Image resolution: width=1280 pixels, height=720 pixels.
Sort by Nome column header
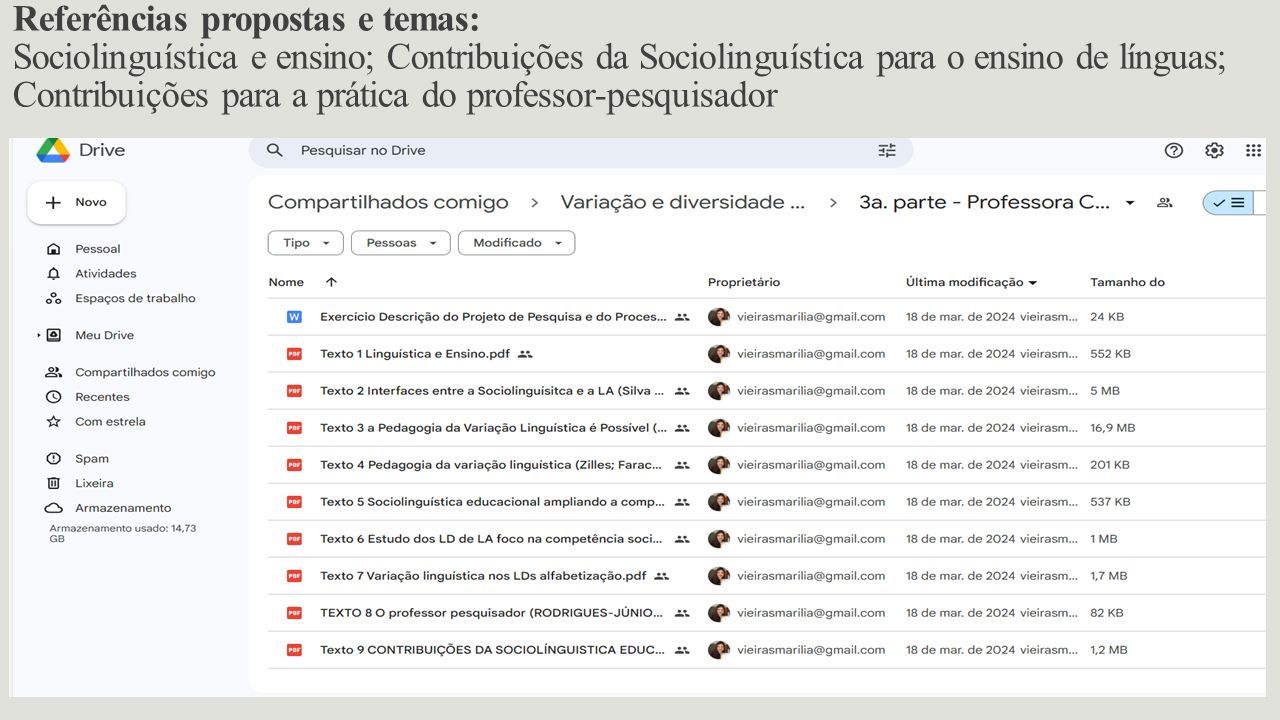point(286,282)
